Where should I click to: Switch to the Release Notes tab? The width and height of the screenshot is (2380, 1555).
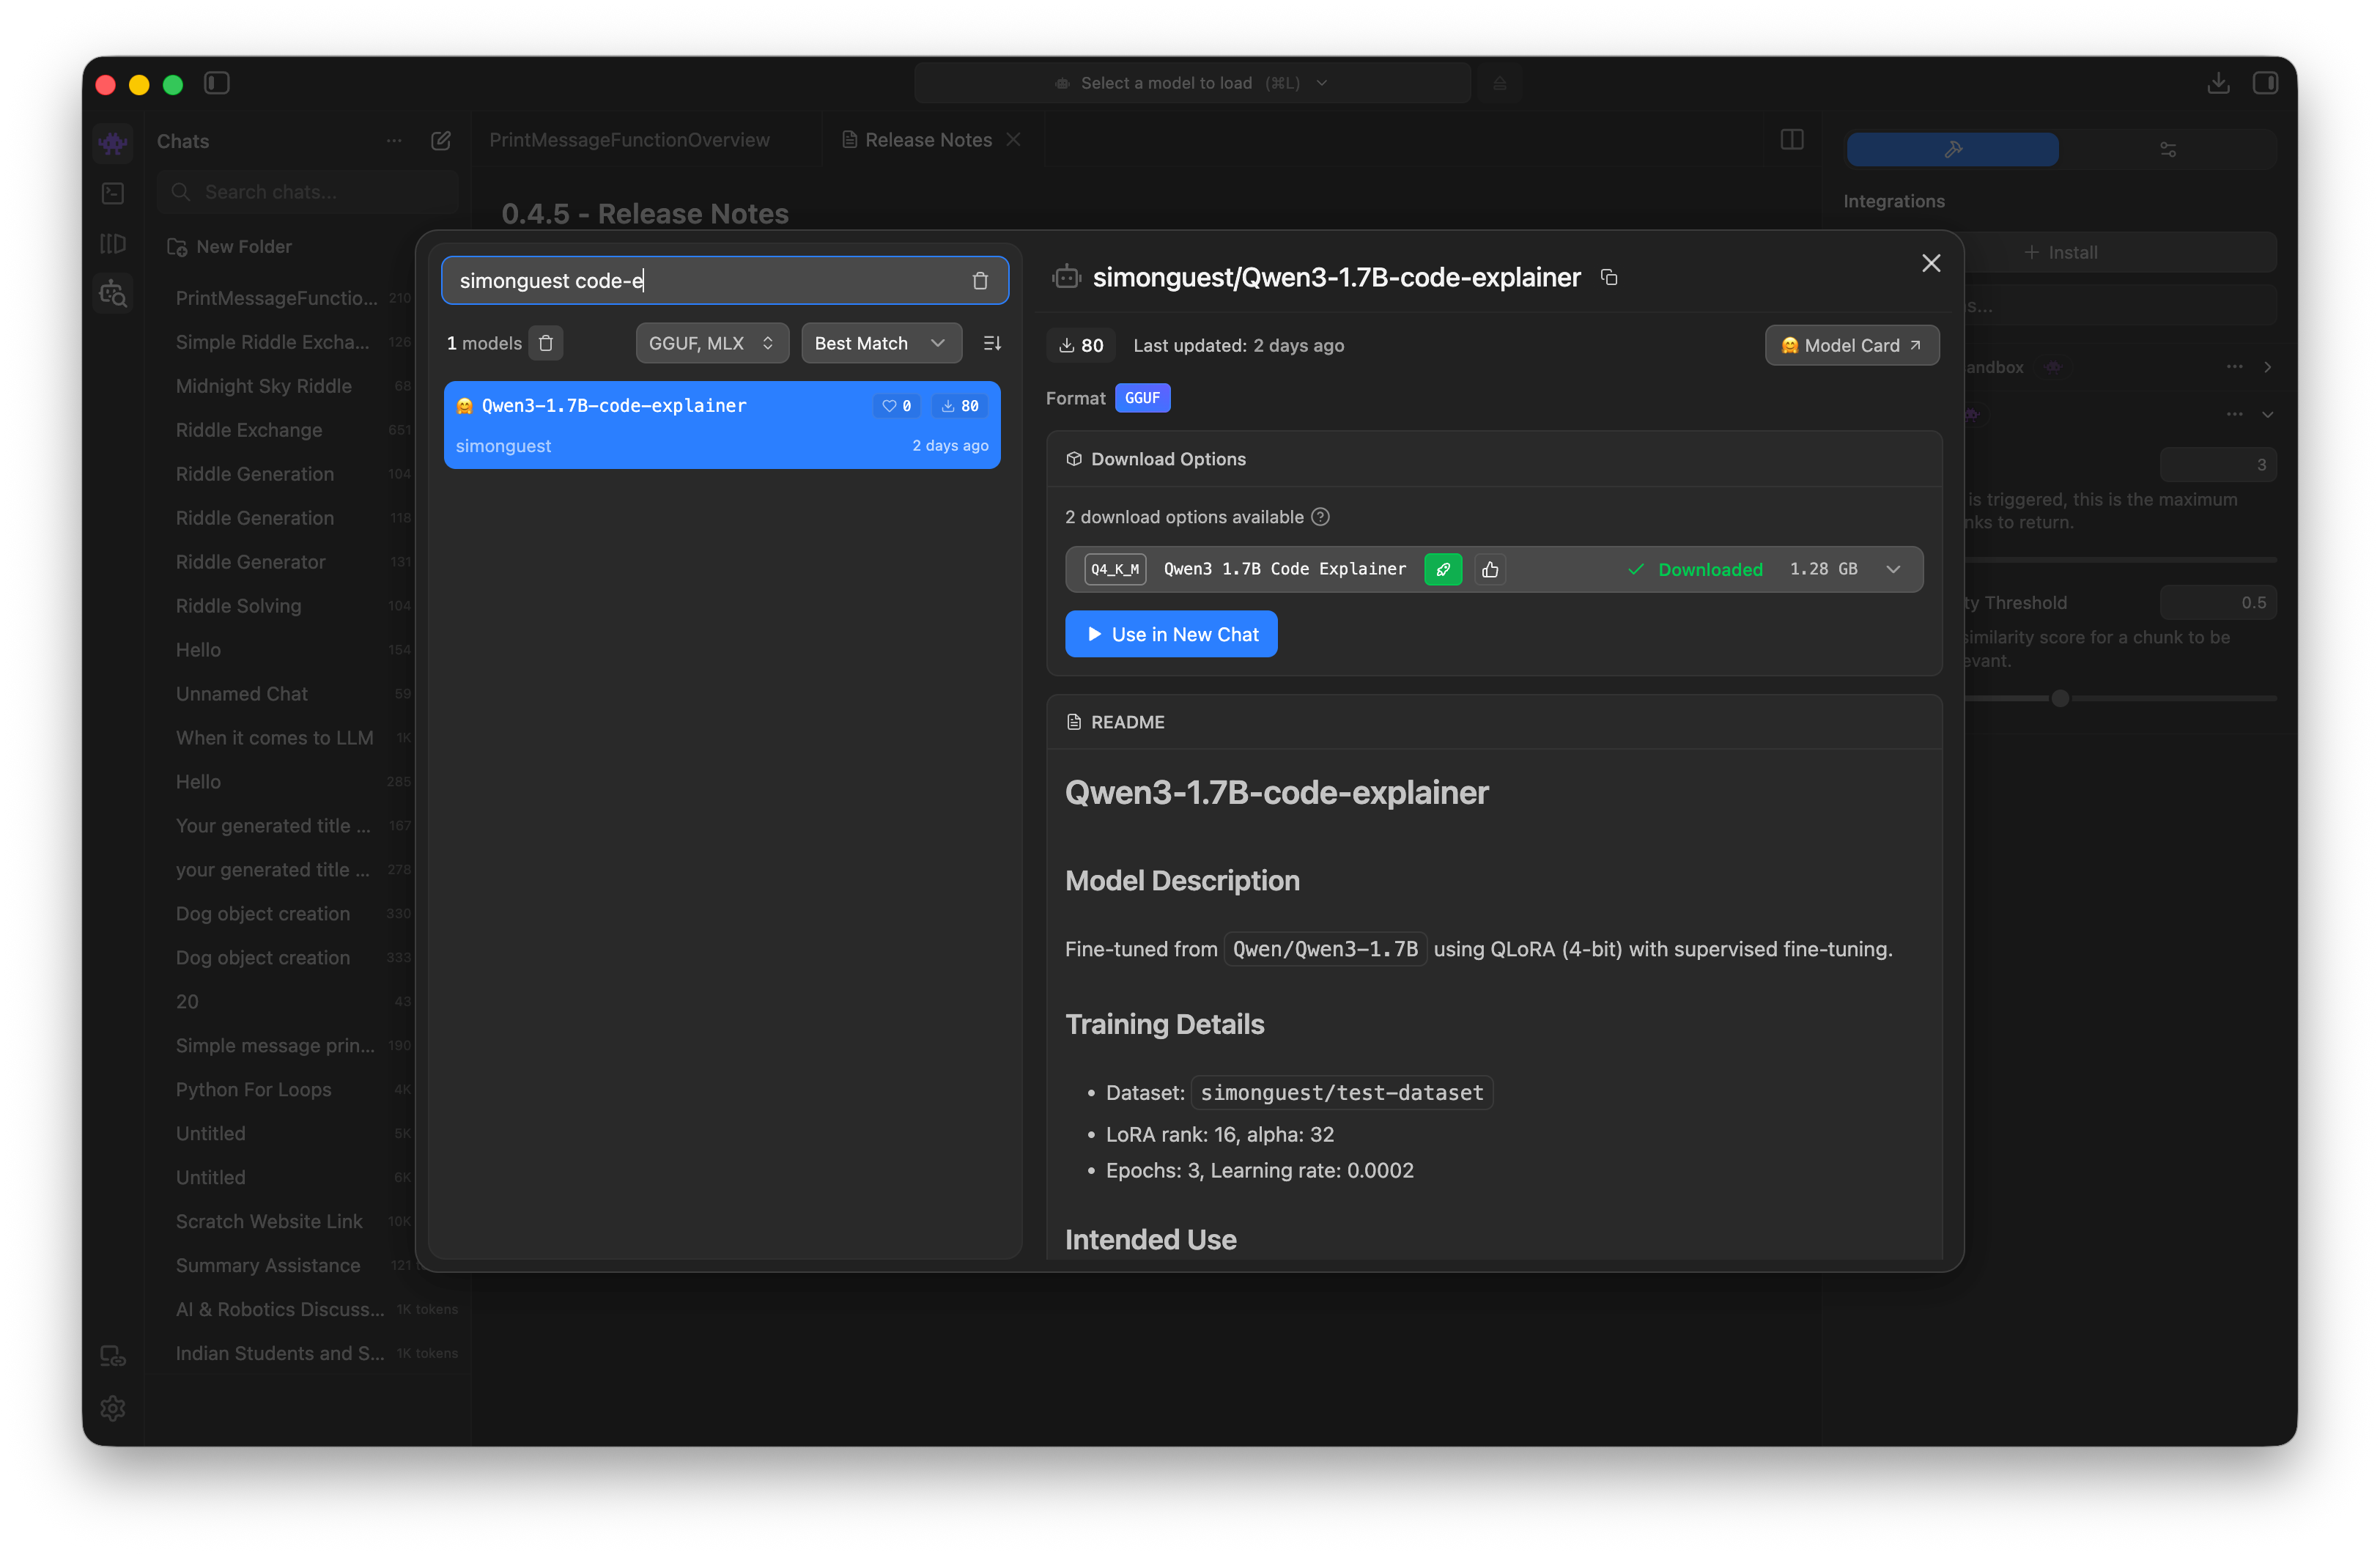[927, 140]
